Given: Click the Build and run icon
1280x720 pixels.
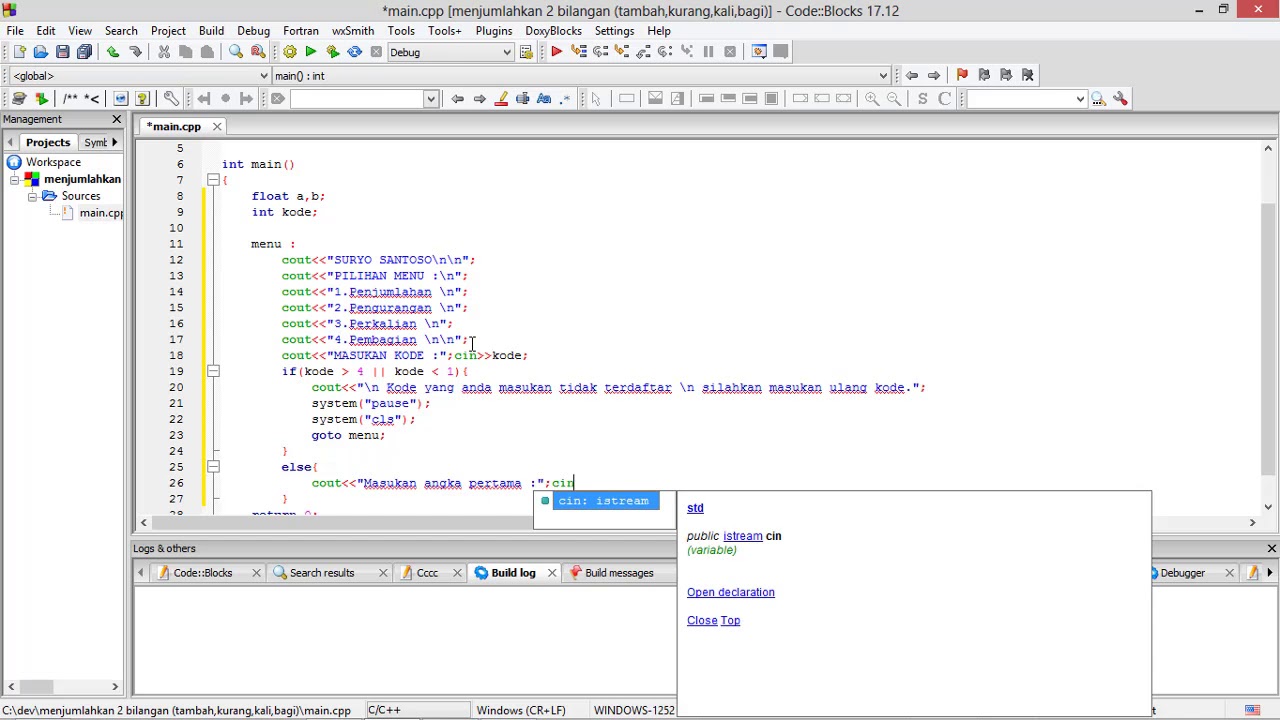Looking at the screenshot, I should pyautogui.click(x=333, y=52).
